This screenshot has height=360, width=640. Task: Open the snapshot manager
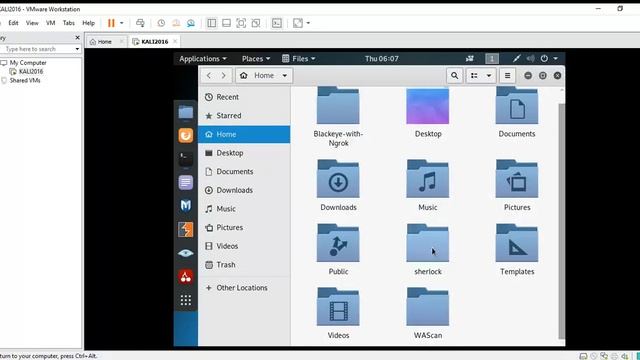[191, 23]
